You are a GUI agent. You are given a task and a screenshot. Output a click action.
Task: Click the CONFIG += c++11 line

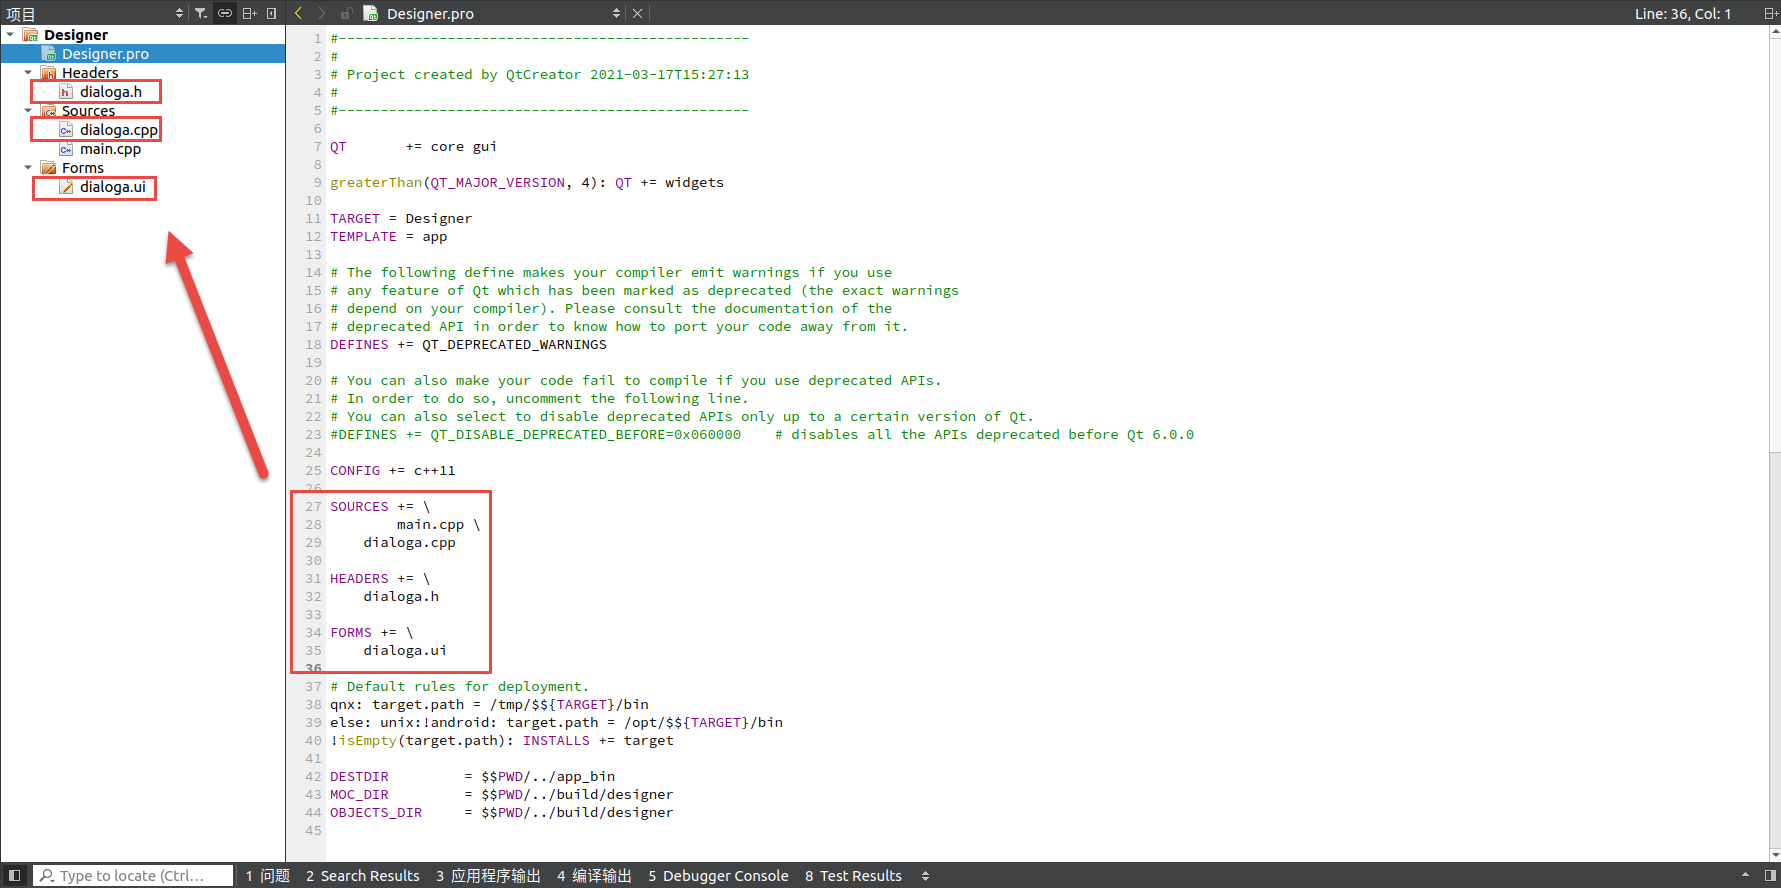tap(393, 471)
